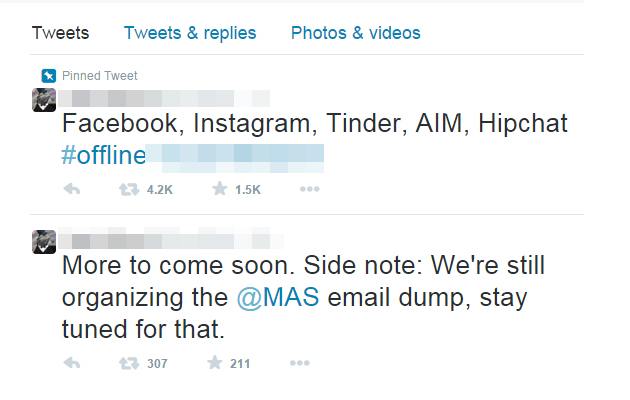Open the Photos & videos tab
630x400 pixels.
pos(355,33)
